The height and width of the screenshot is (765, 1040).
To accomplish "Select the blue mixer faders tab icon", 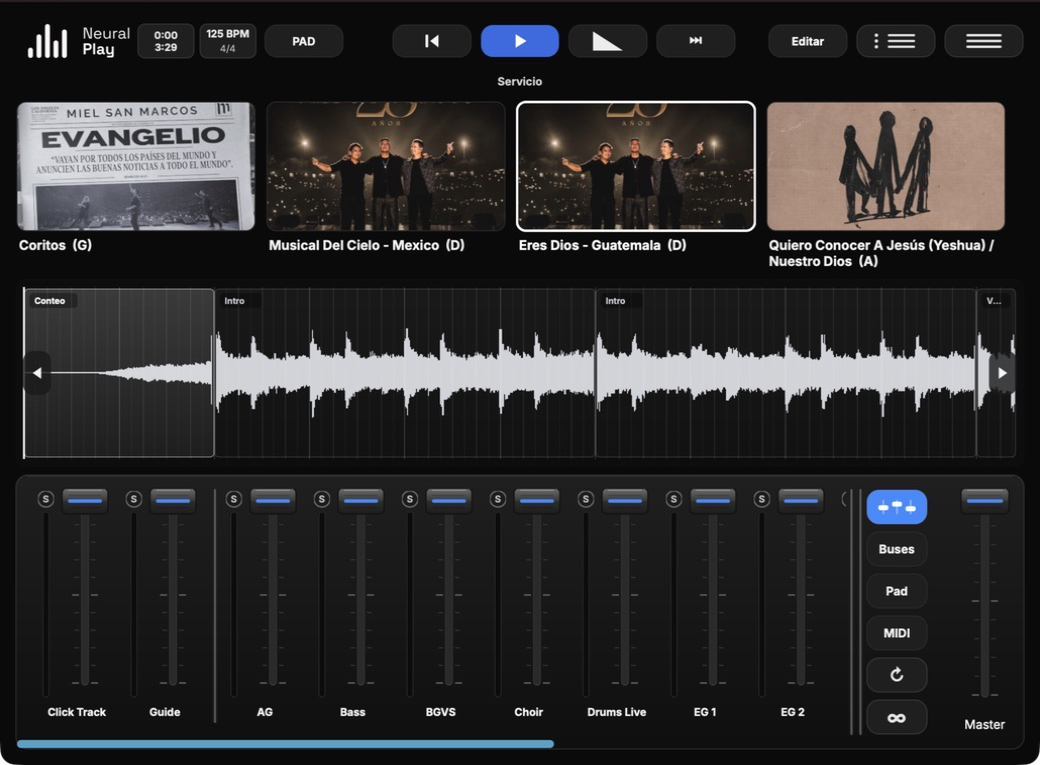I will coord(896,507).
